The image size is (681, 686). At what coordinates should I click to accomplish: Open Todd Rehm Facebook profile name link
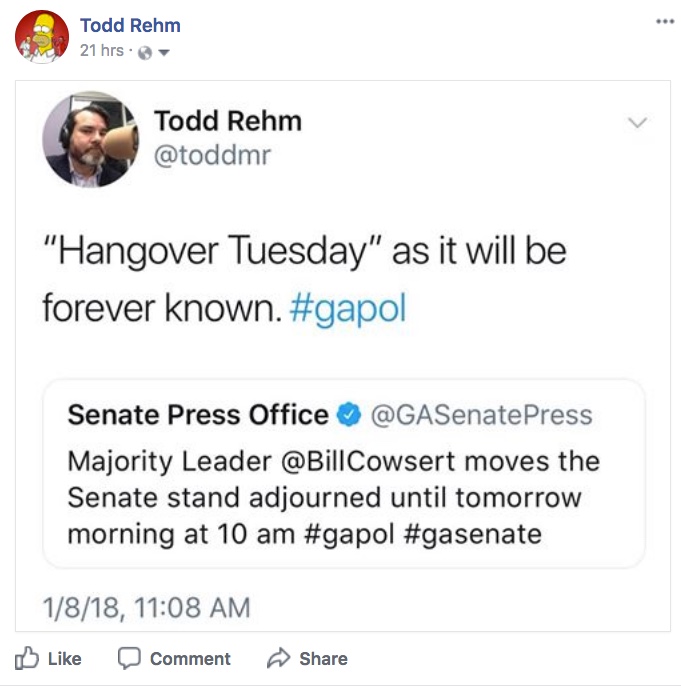130,25
